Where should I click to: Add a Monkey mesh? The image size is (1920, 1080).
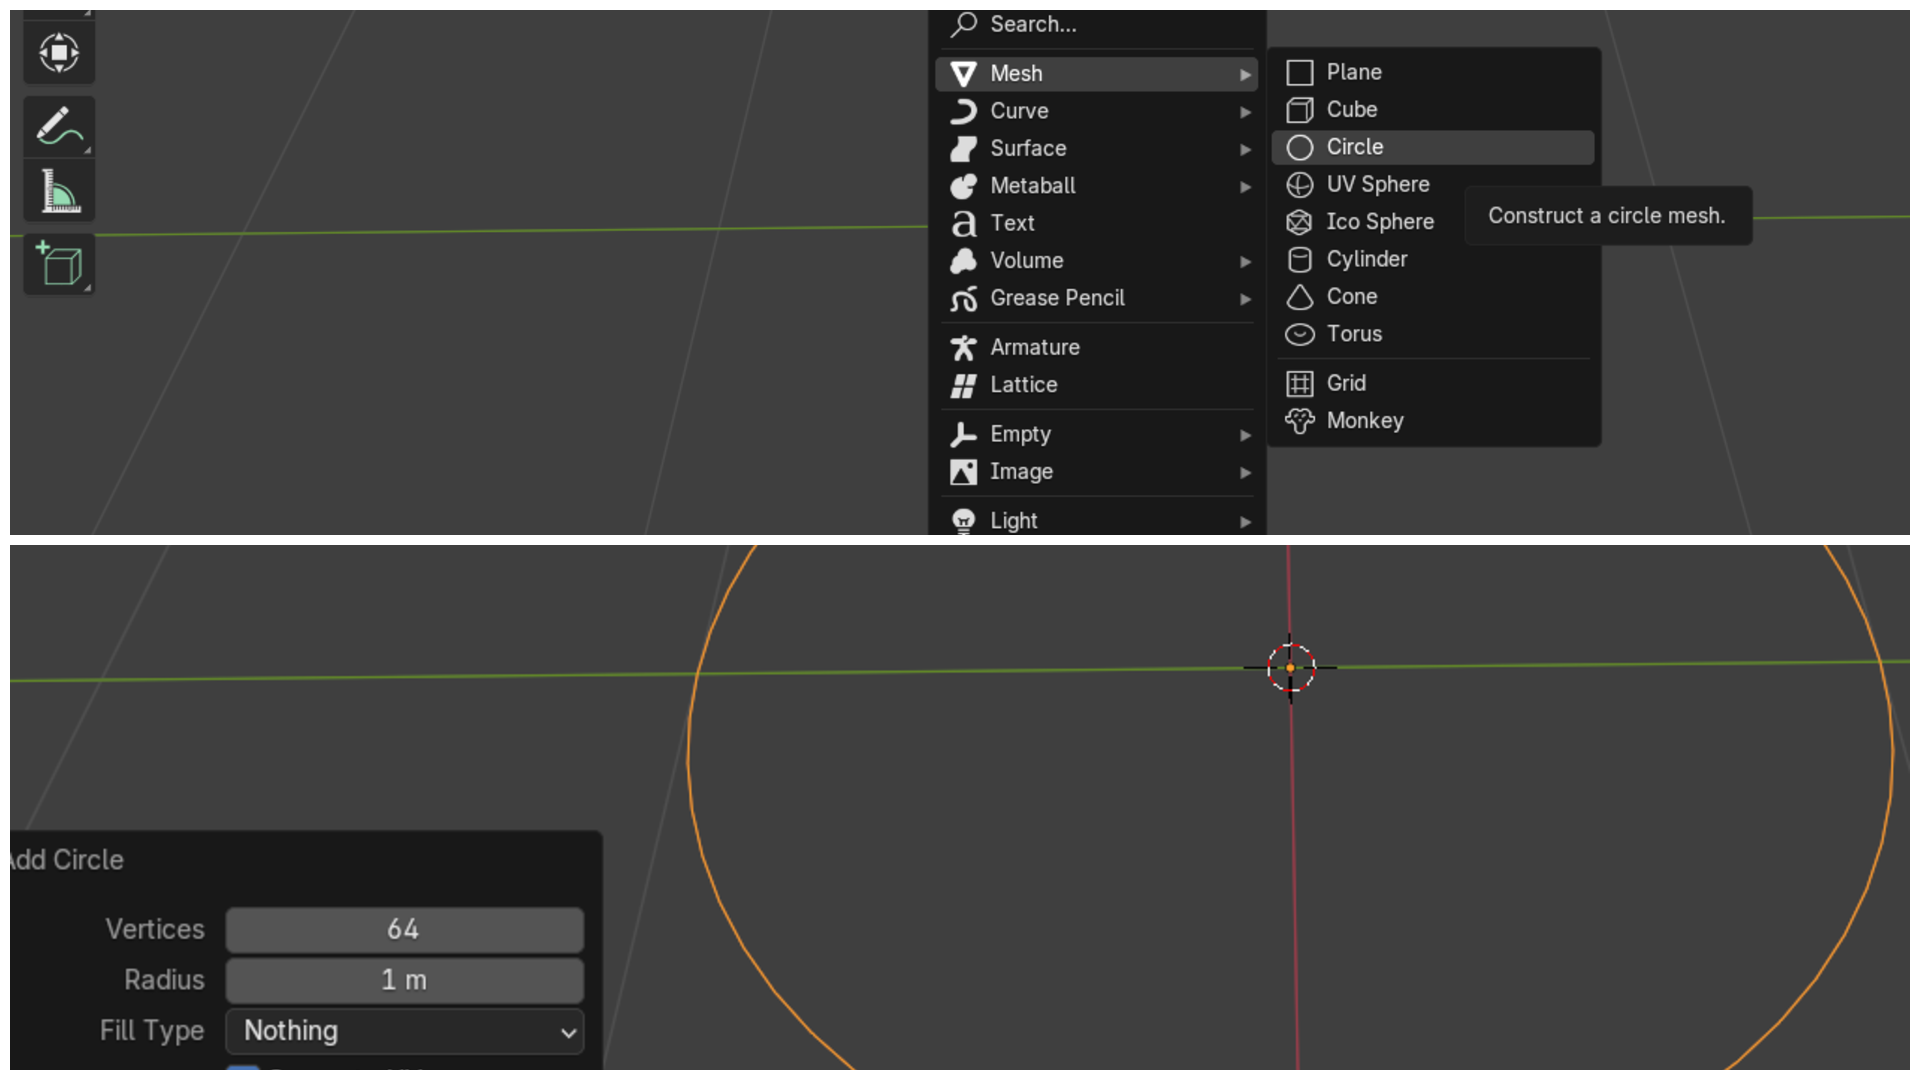(1433, 421)
